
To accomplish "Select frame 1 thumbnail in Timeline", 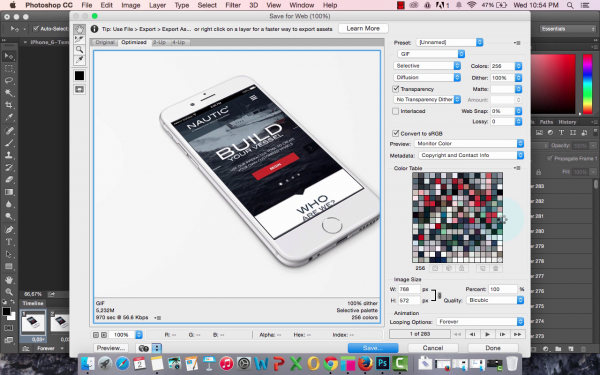I will (x=33, y=323).
